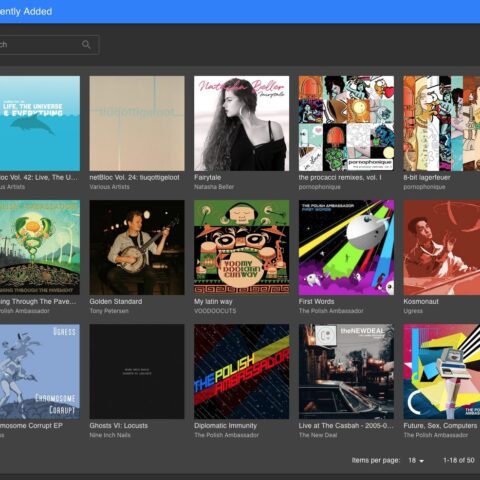Open the Fairytale album cover
Screen dimensions: 480x480
click(x=242, y=123)
